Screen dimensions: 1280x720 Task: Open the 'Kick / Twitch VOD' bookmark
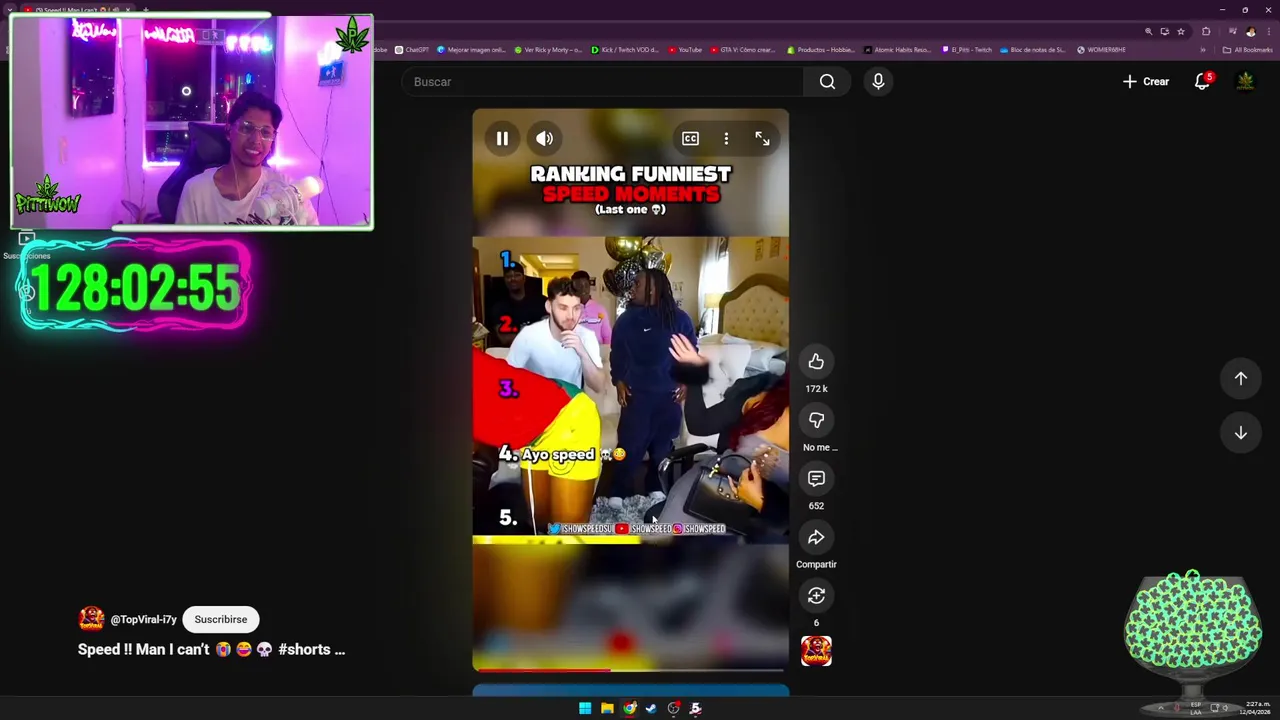(x=625, y=50)
